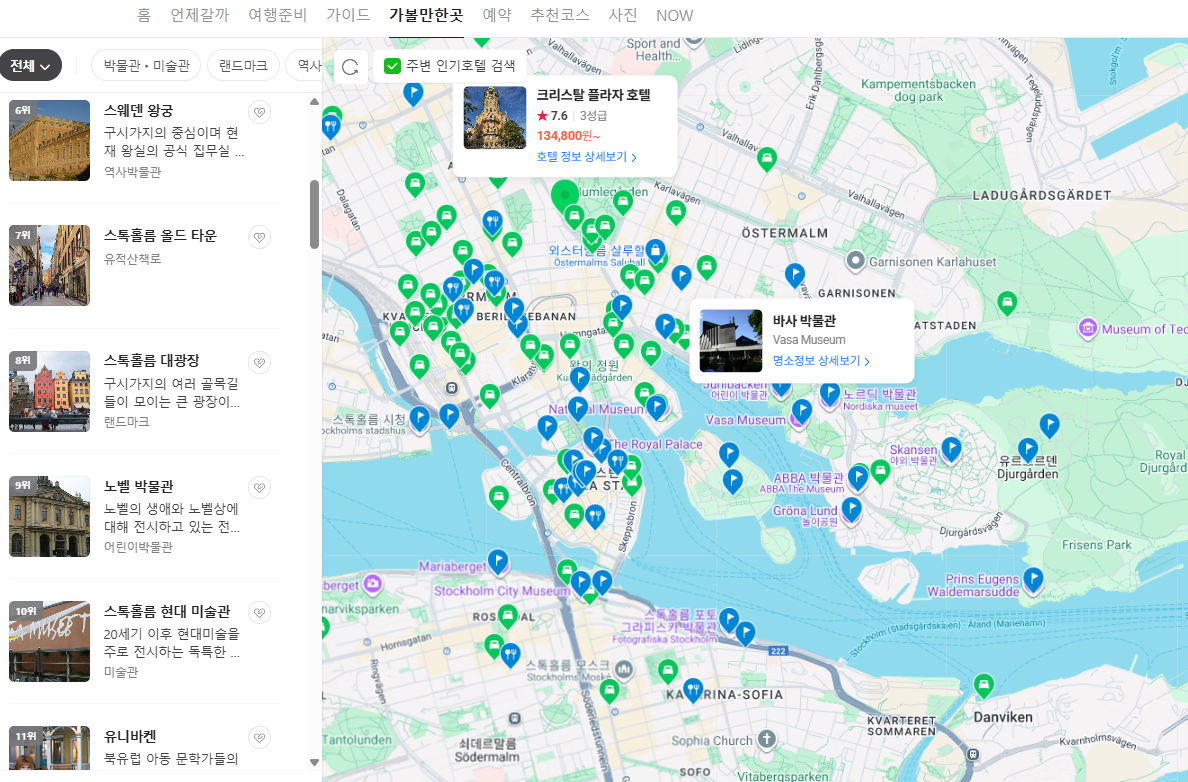Click blue flag pin at Gröna Lund
The width and height of the screenshot is (1188, 782).
[x=852, y=509]
